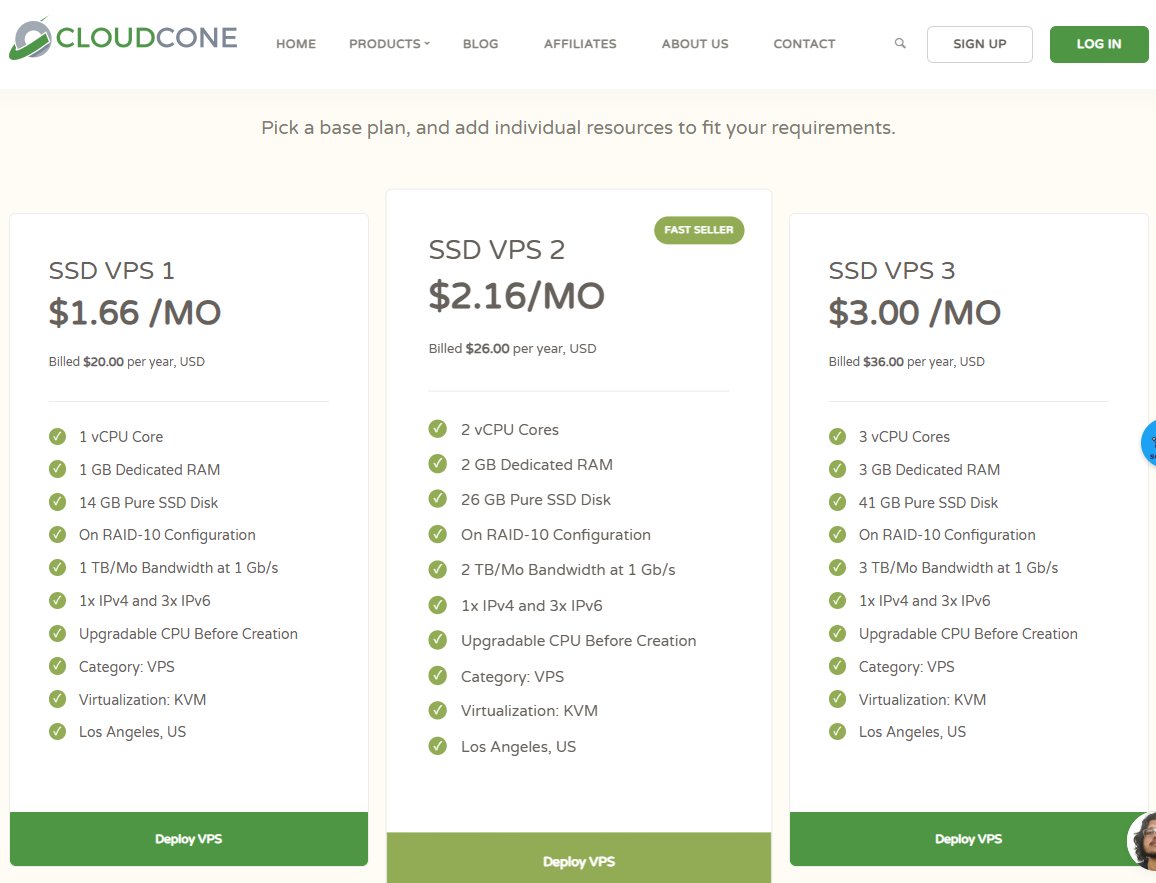Click the Log In button
Image resolution: width=1156 pixels, height=883 pixels.
coord(1099,44)
